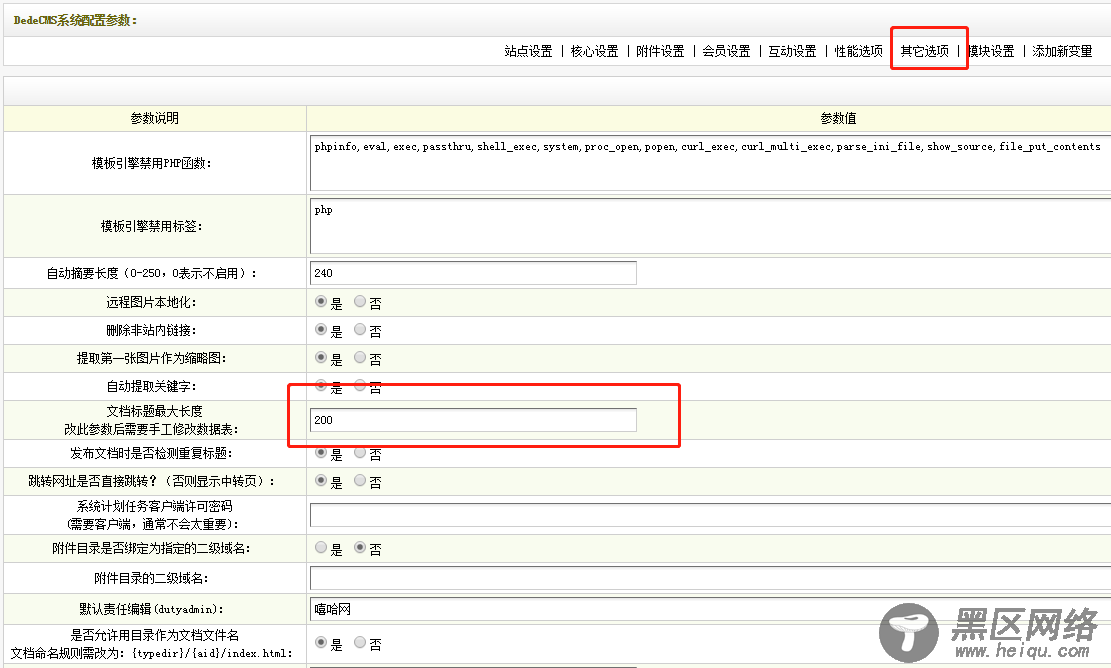The width and height of the screenshot is (1111, 668).
Task: Click the 附件目录的二级域名 label text
Action: (152, 578)
